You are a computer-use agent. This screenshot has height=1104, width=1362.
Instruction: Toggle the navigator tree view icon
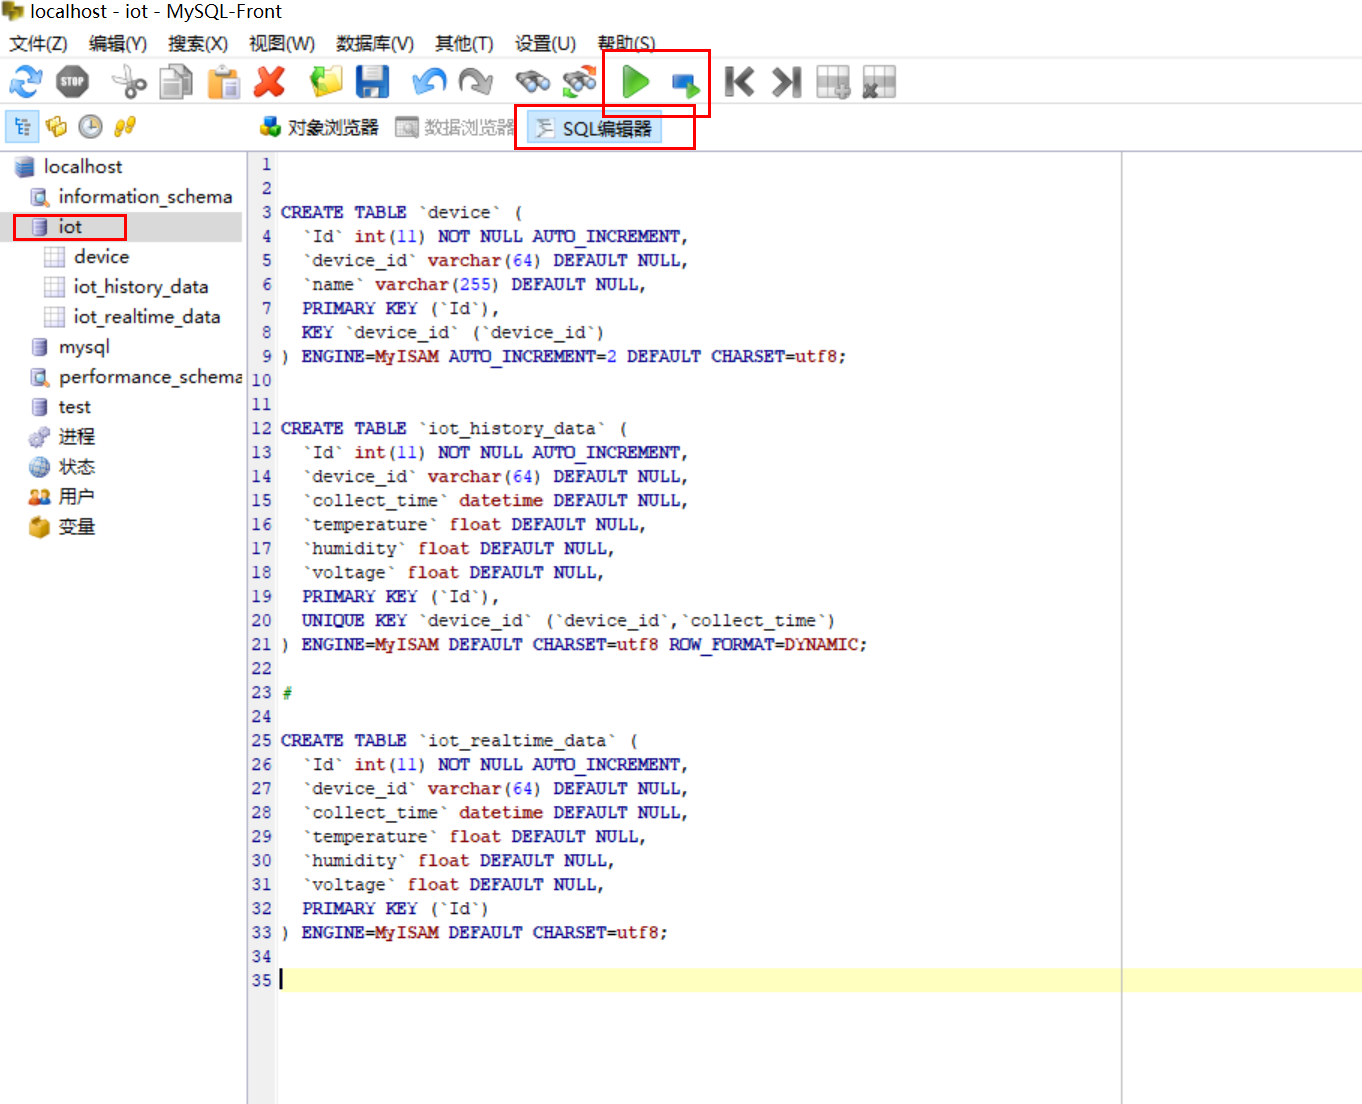tap(22, 127)
